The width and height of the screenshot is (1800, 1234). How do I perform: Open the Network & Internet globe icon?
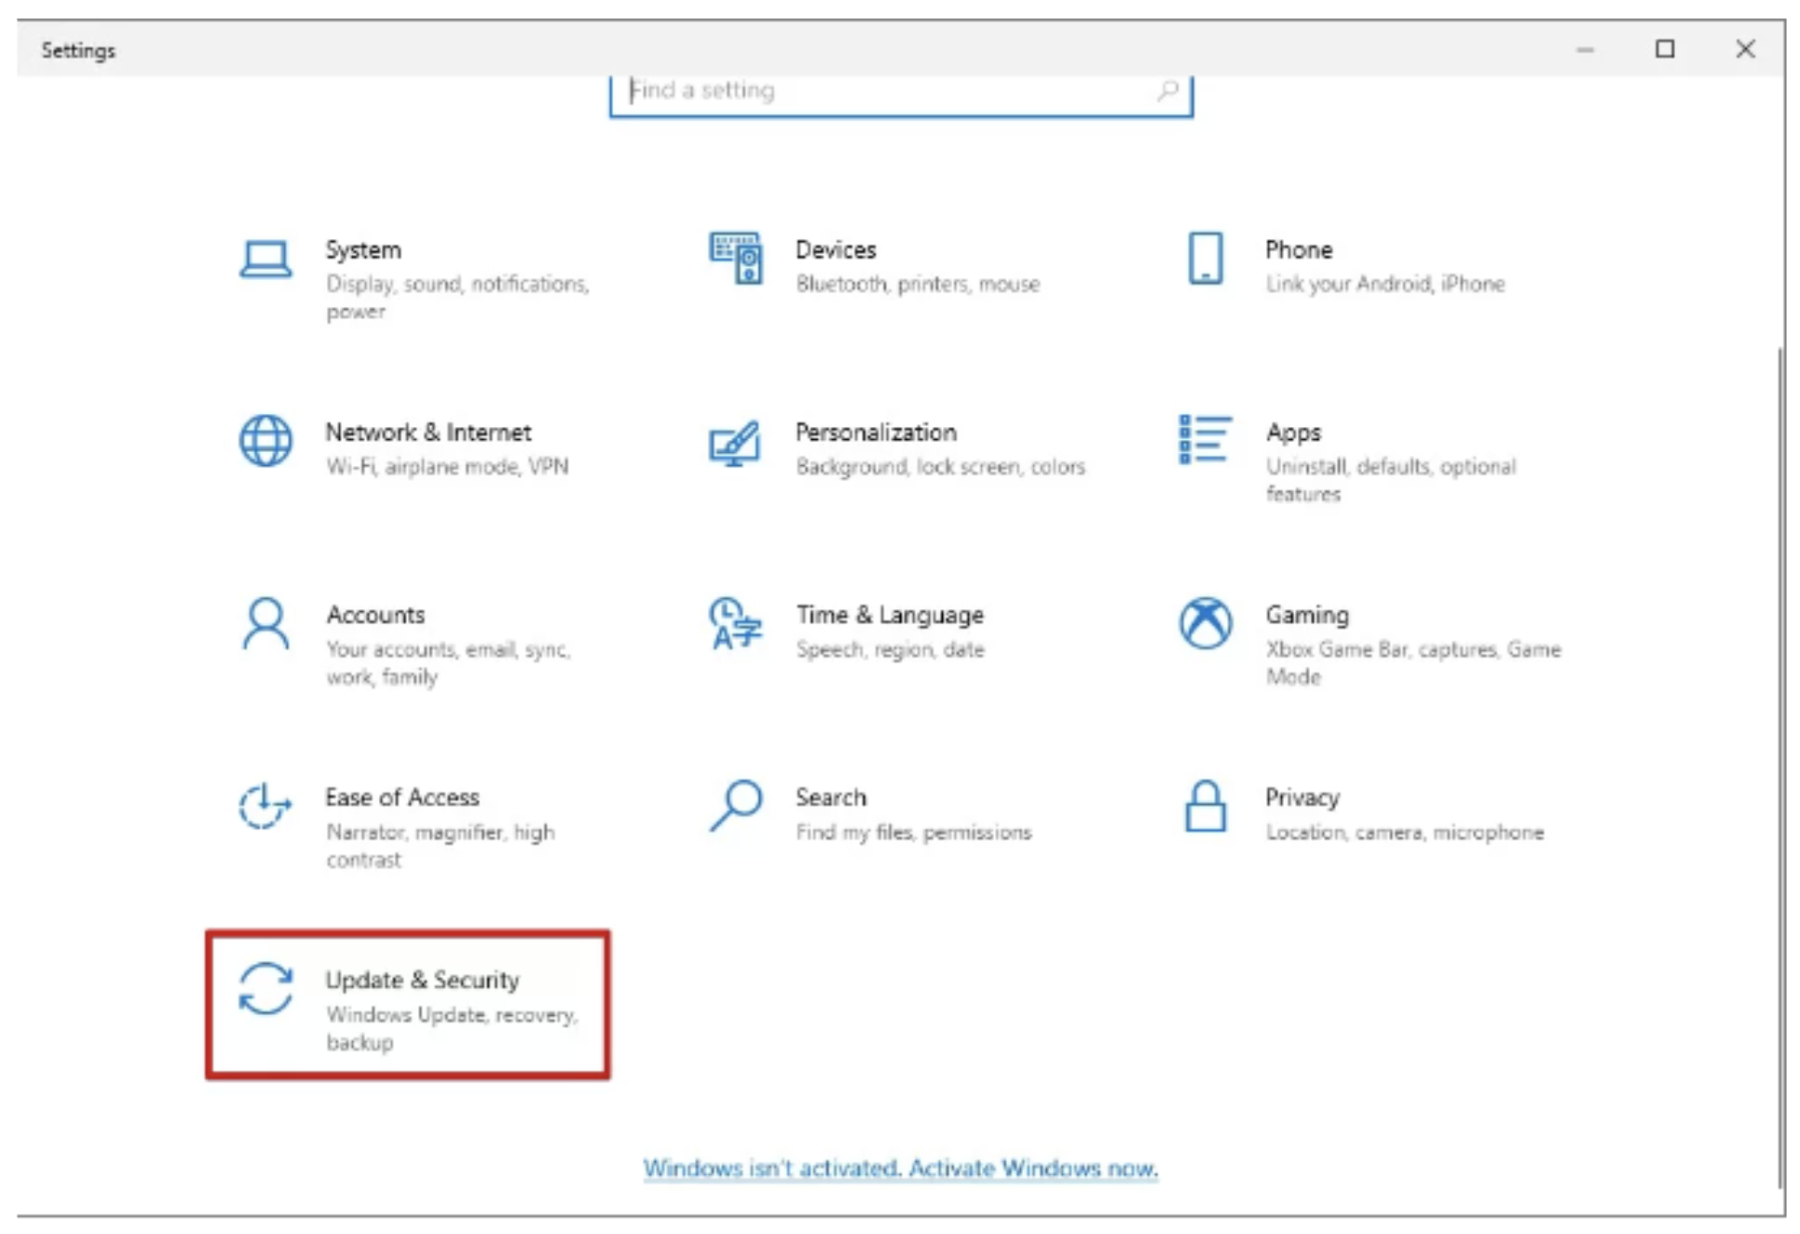pyautogui.click(x=265, y=440)
